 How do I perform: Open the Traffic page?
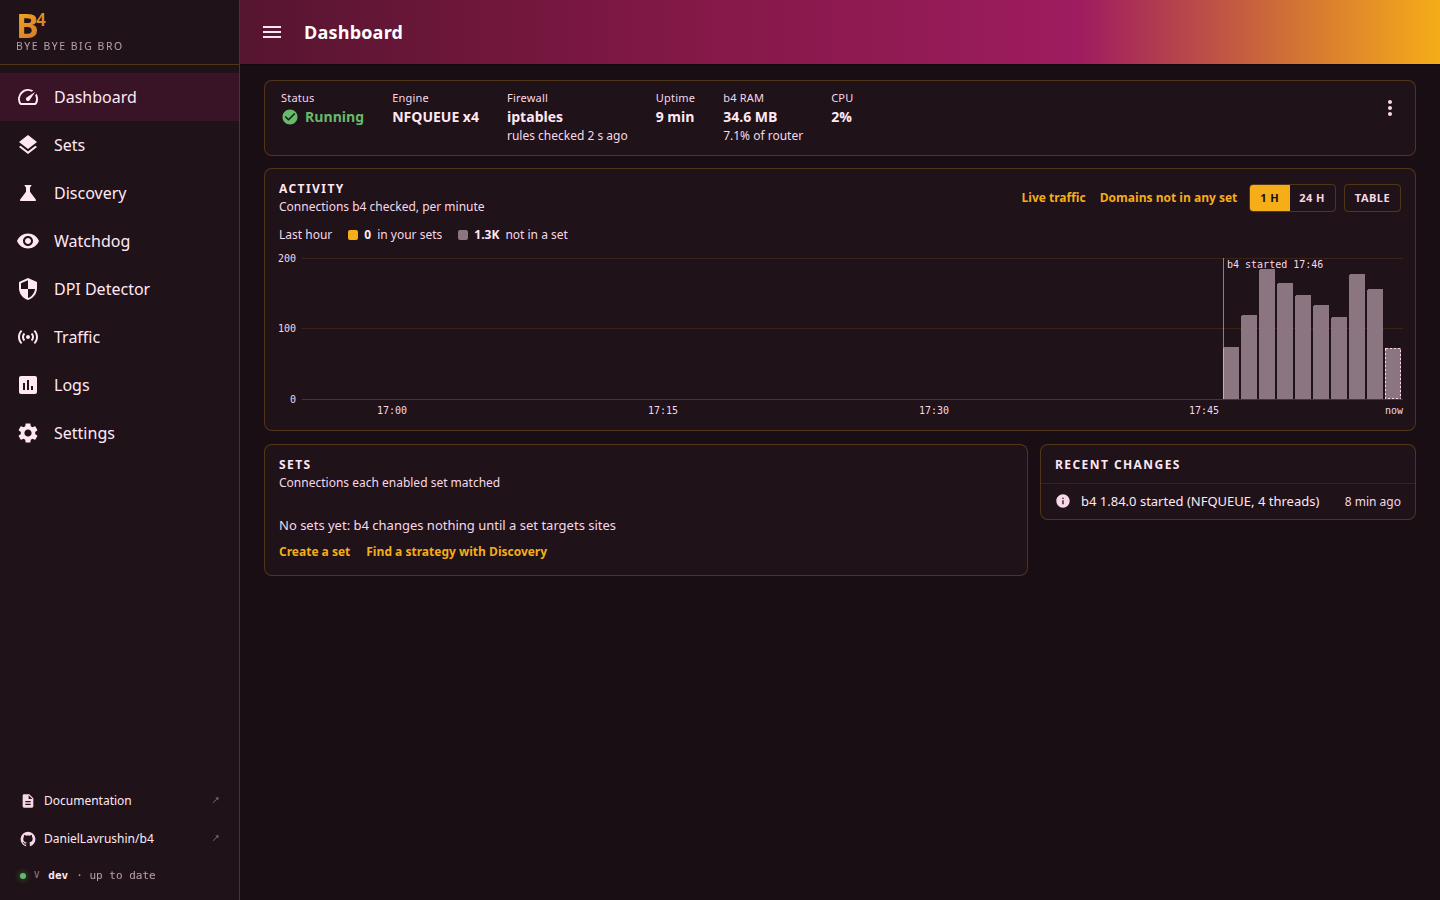[x=120, y=337]
